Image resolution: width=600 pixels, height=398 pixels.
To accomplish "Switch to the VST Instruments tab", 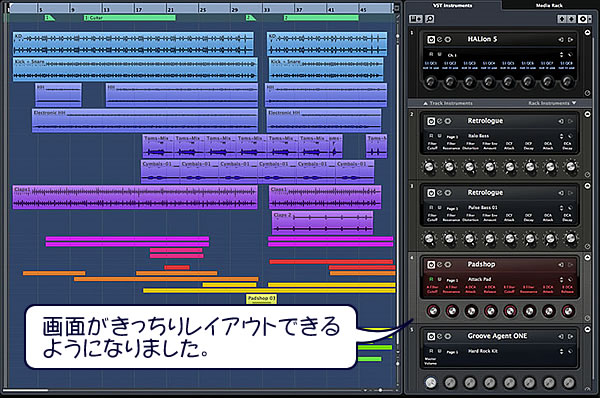I will pyautogui.click(x=452, y=5).
